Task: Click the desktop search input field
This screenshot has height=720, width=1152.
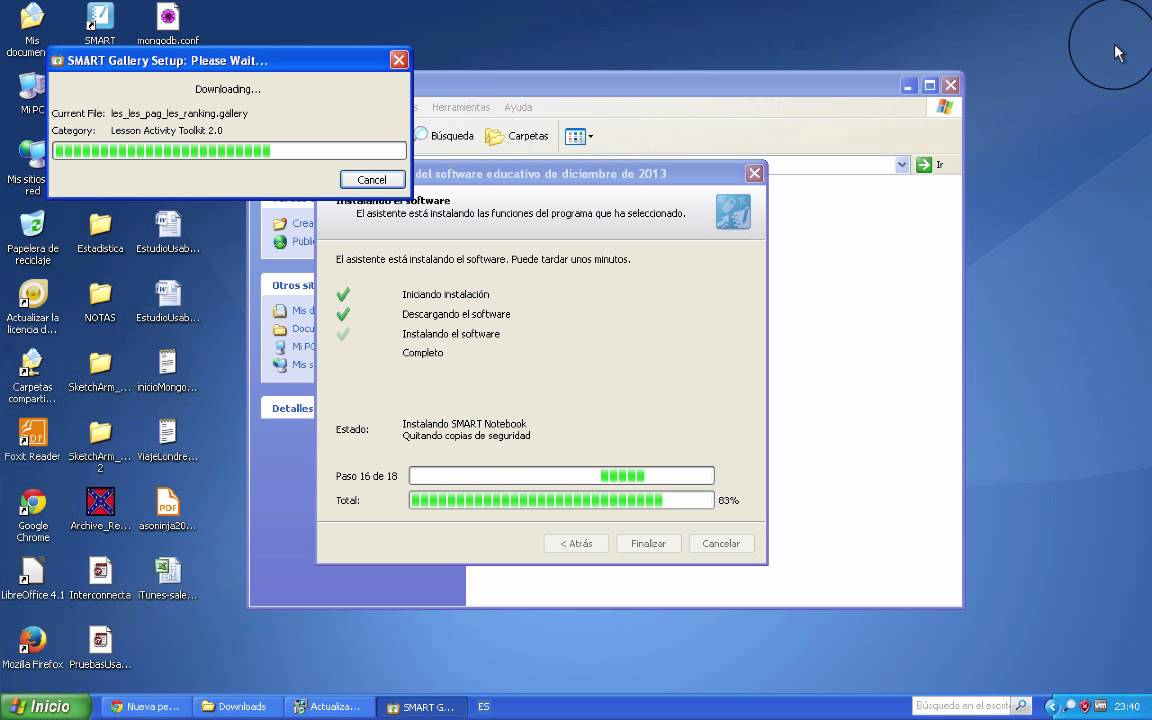Action: tap(961, 706)
